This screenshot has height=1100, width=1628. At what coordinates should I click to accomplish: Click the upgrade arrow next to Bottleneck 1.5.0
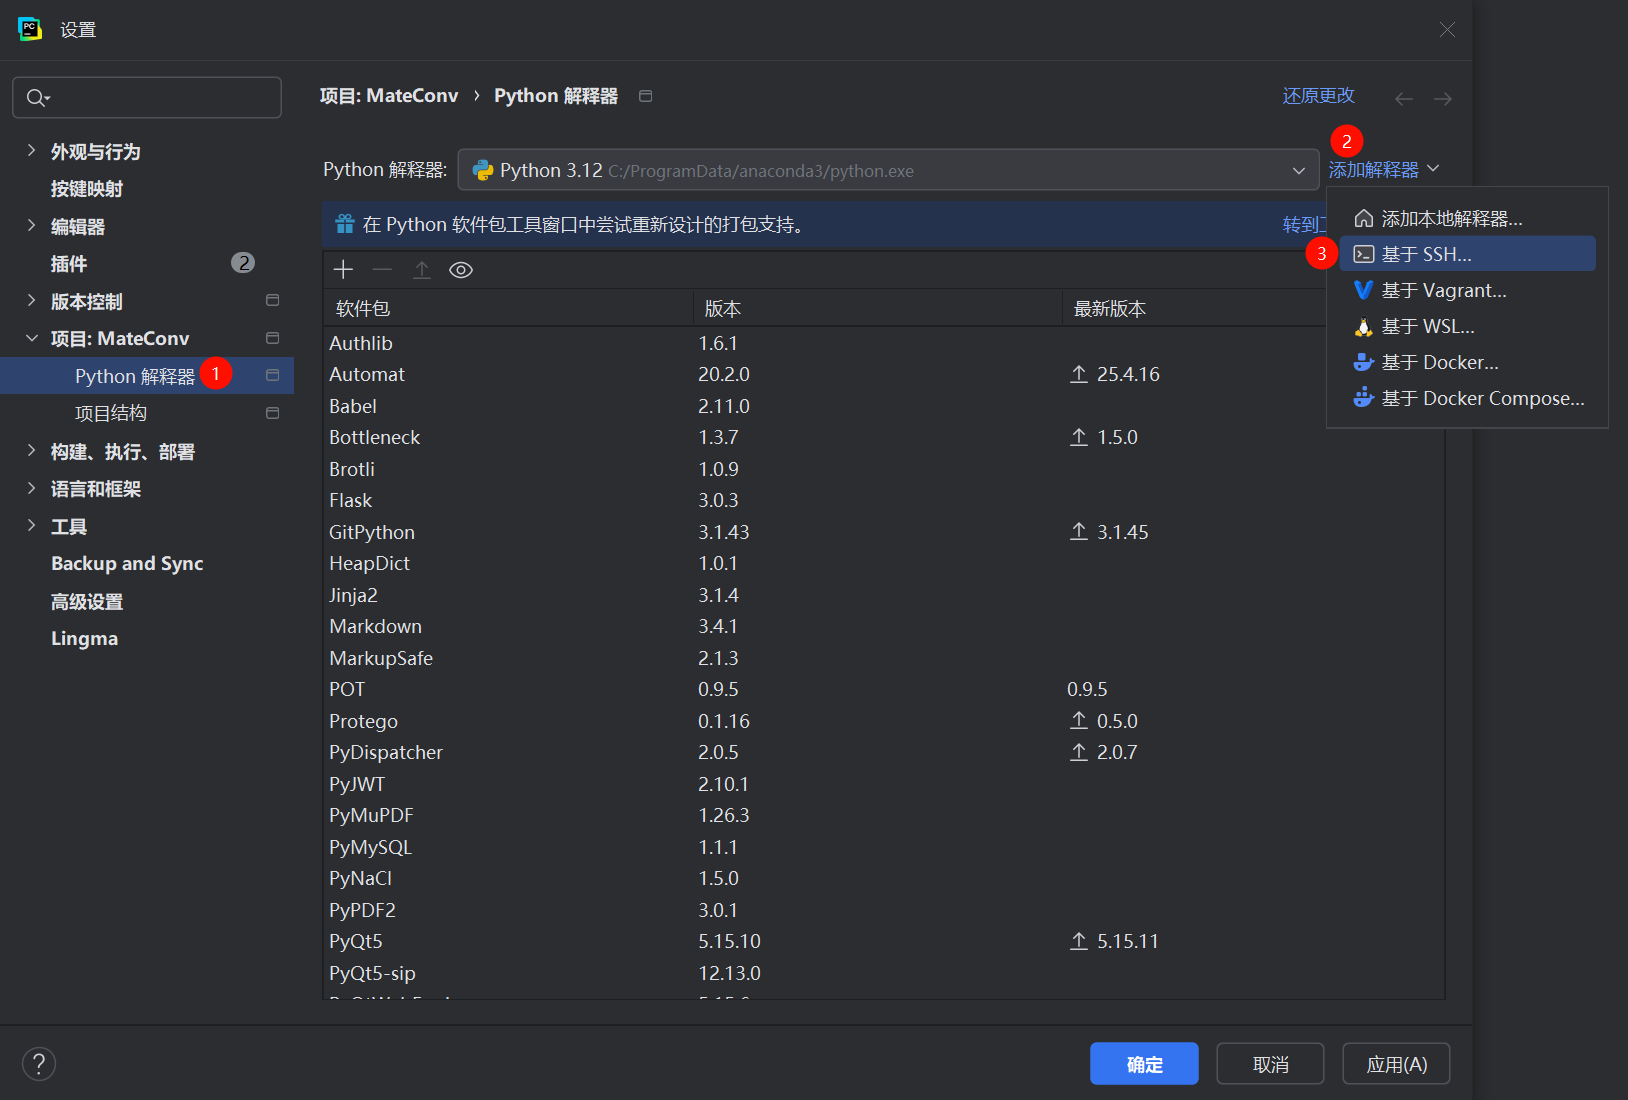pos(1079,437)
